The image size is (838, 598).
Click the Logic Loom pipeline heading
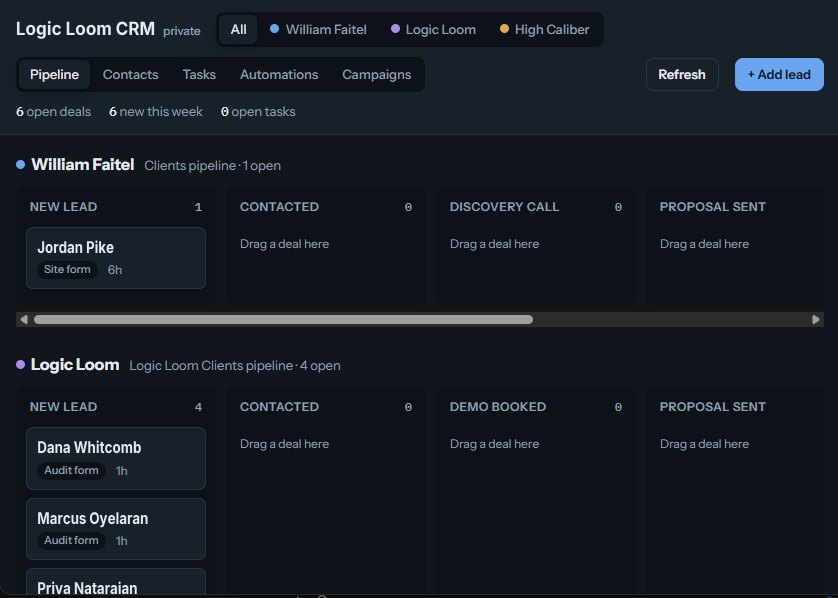click(x=75, y=364)
